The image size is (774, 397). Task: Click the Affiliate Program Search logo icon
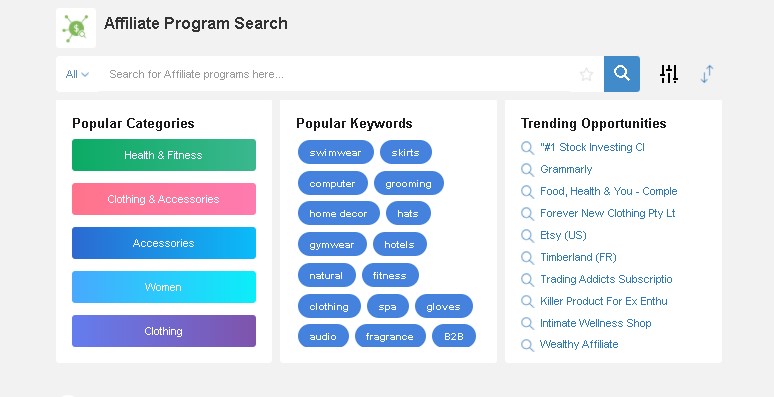[x=76, y=28]
